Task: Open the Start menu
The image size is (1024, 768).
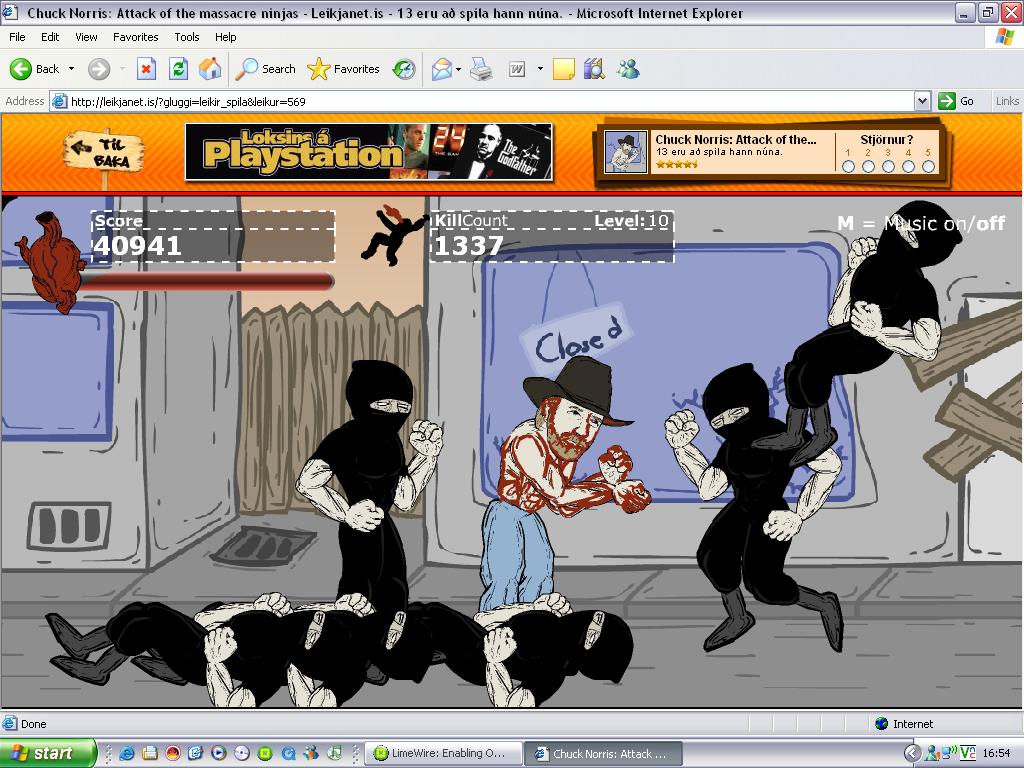Action: (x=47, y=753)
